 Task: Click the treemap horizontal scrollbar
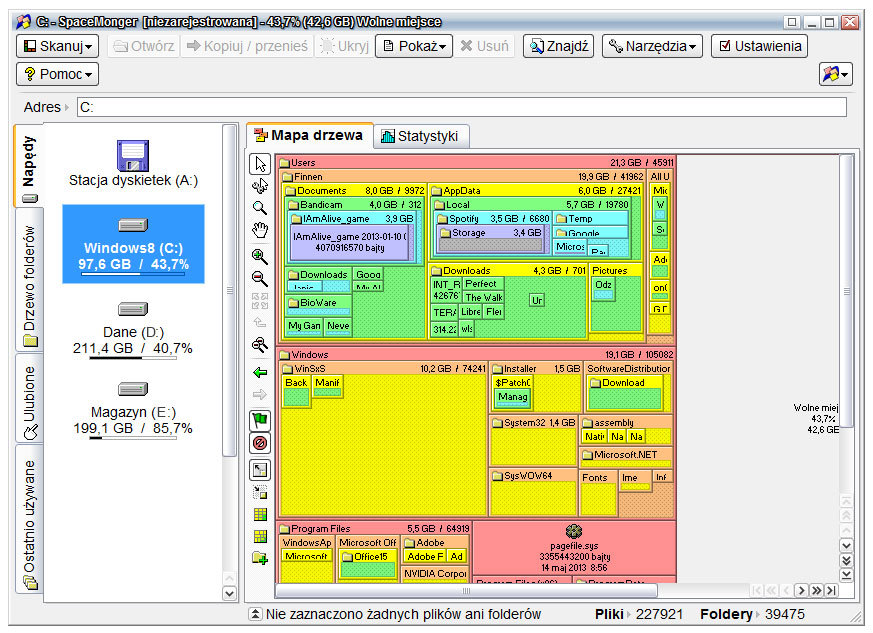466,591
